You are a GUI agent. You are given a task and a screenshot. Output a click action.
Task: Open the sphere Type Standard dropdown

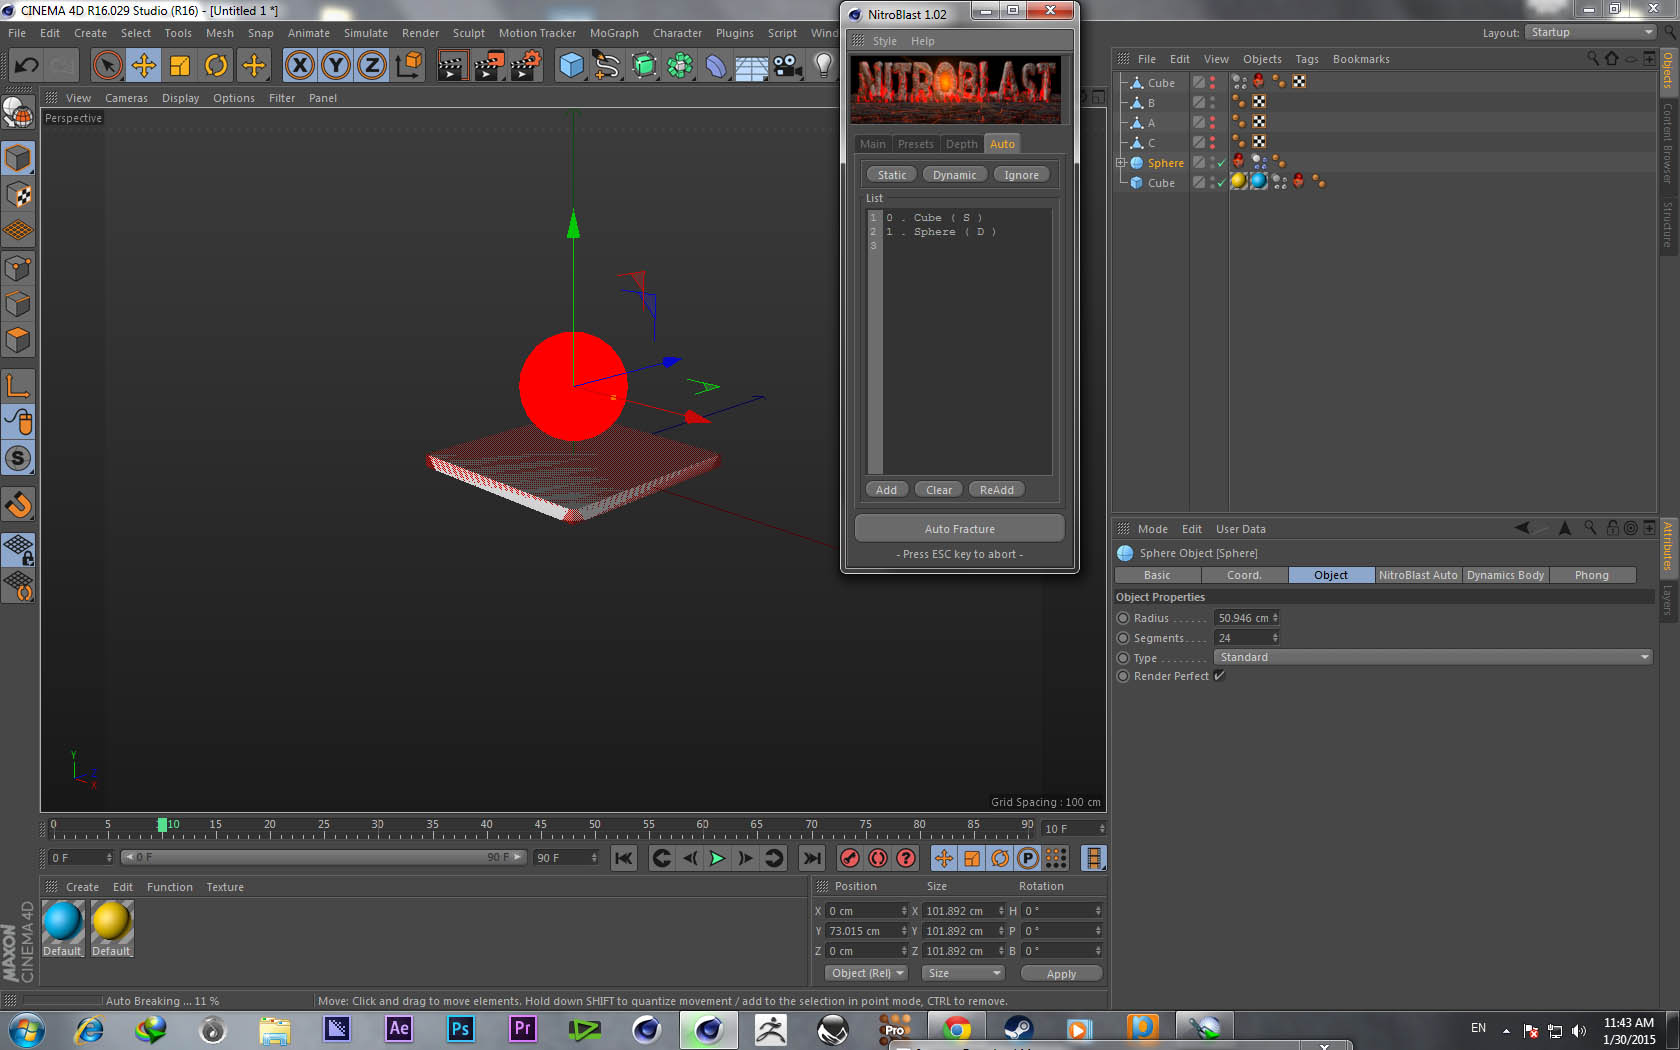click(x=1433, y=657)
